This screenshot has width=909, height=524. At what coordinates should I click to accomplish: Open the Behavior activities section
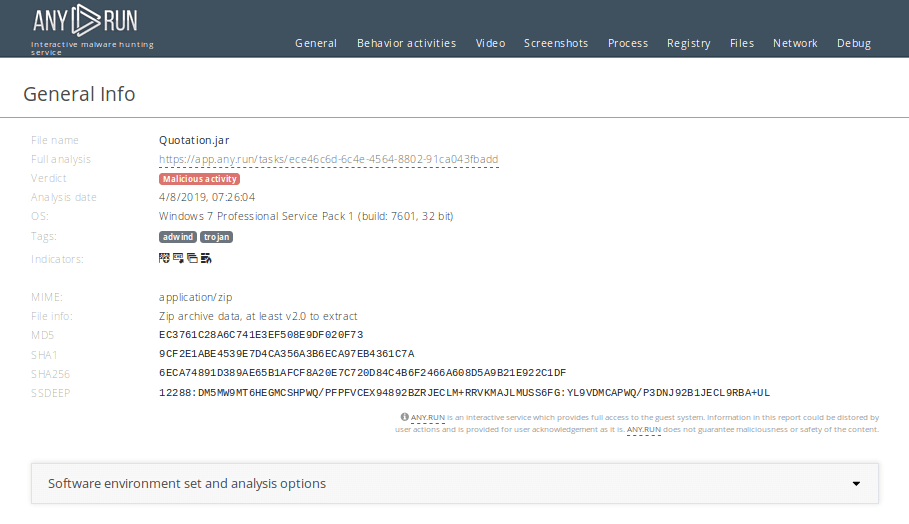tap(406, 43)
